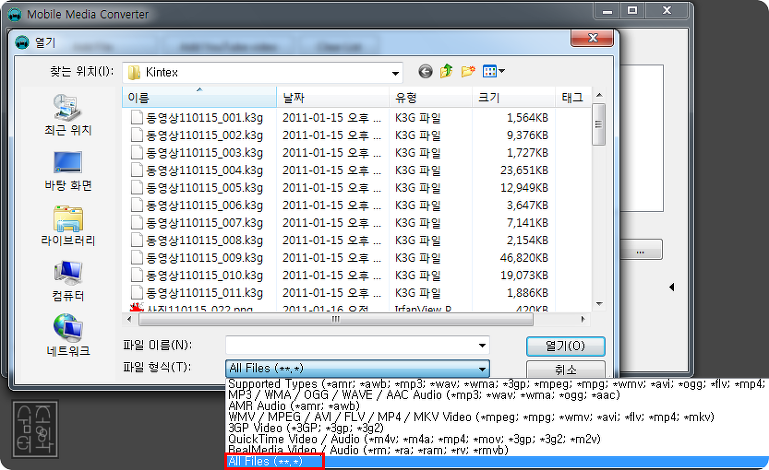Click the vertical scrollbar down arrow

(599, 304)
